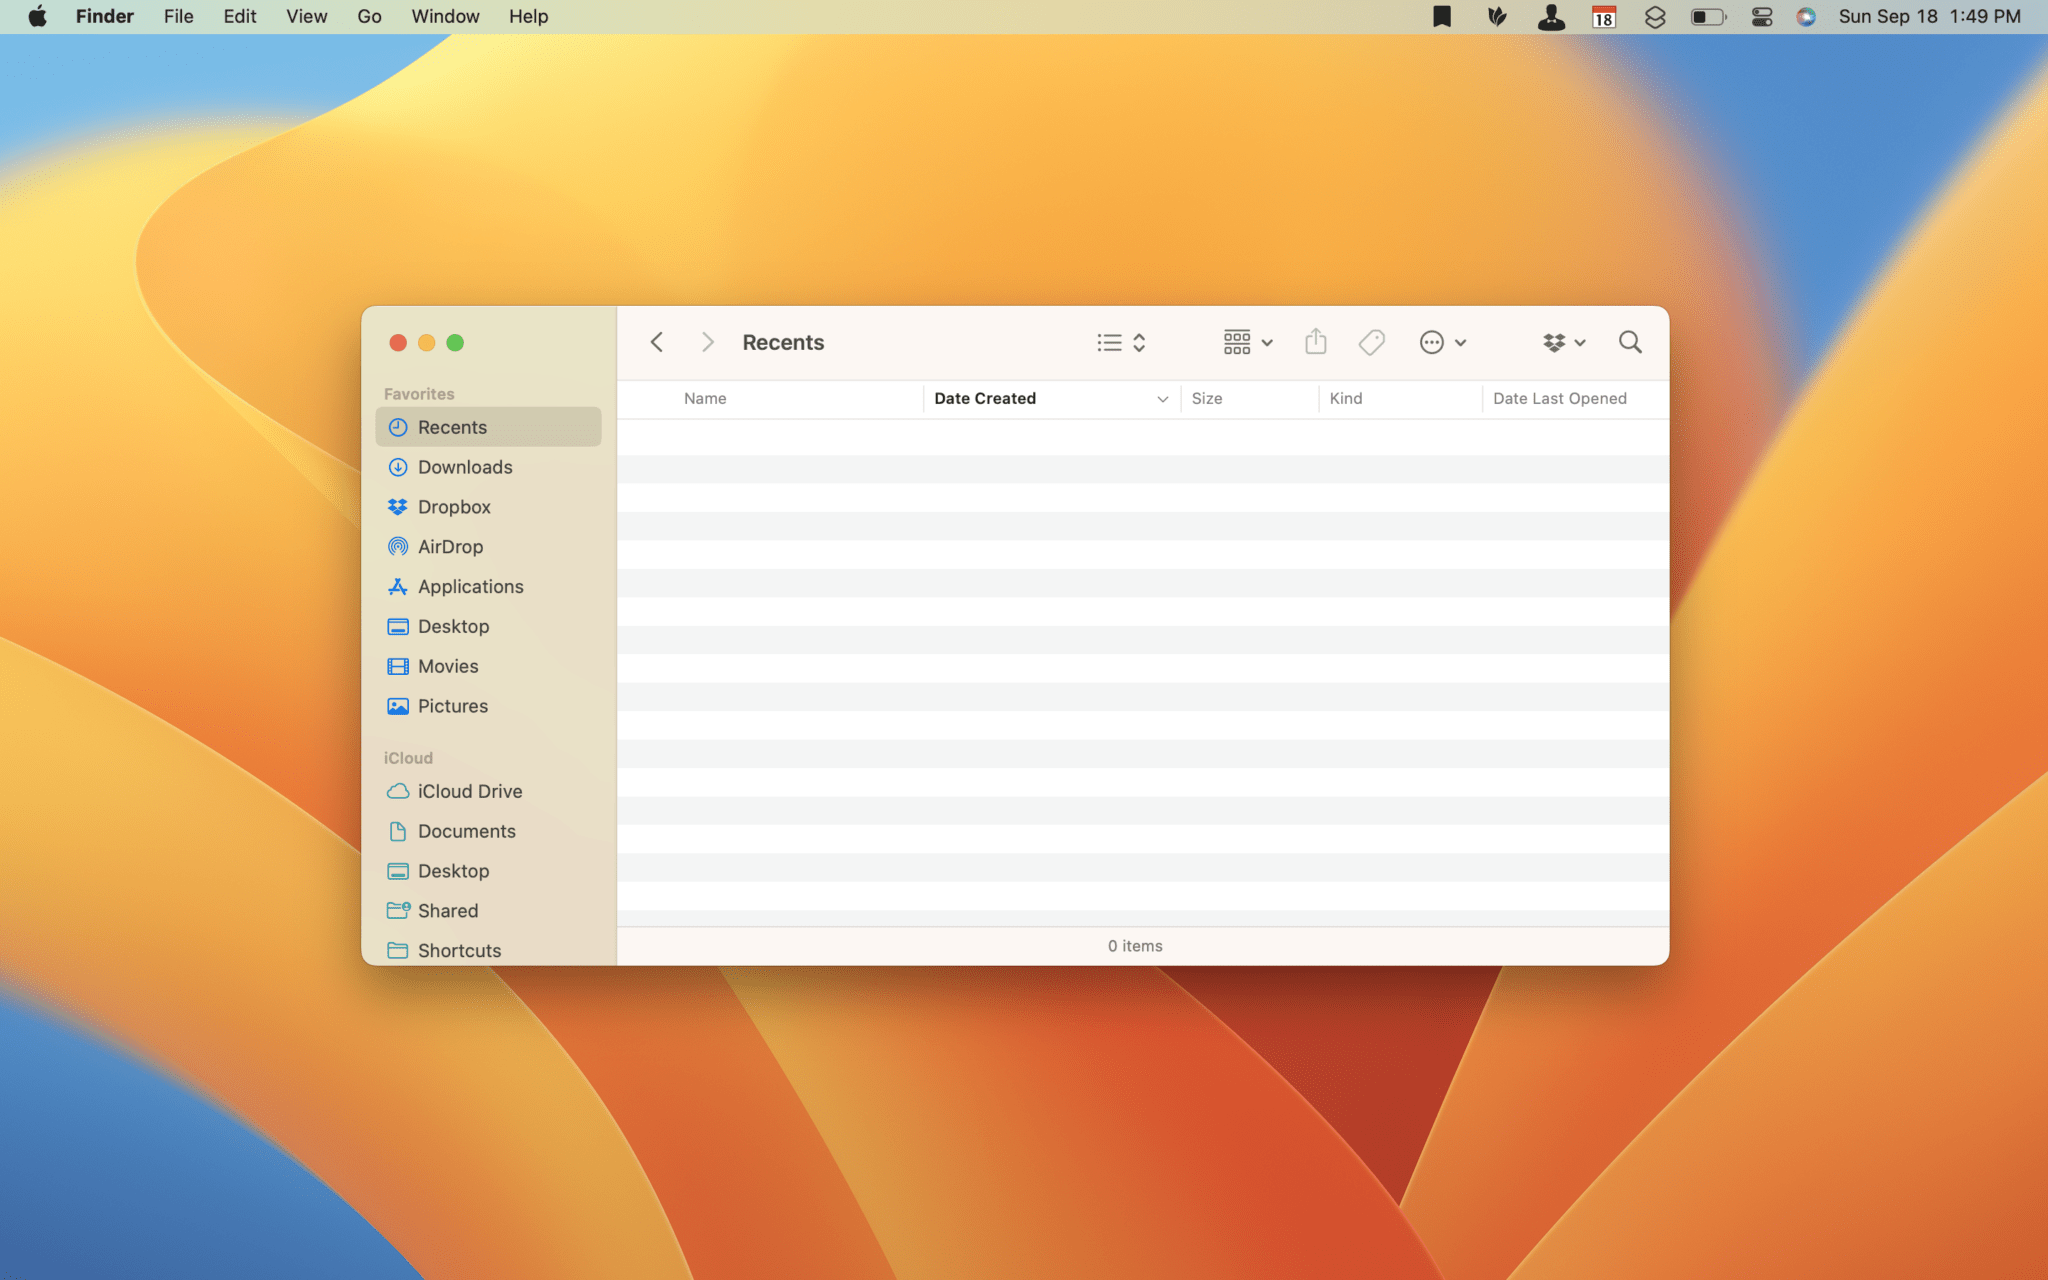This screenshot has height=1280, width=2048.
Task: Open the Go menu
Action: pyautogui.click(x=369, y=16)
